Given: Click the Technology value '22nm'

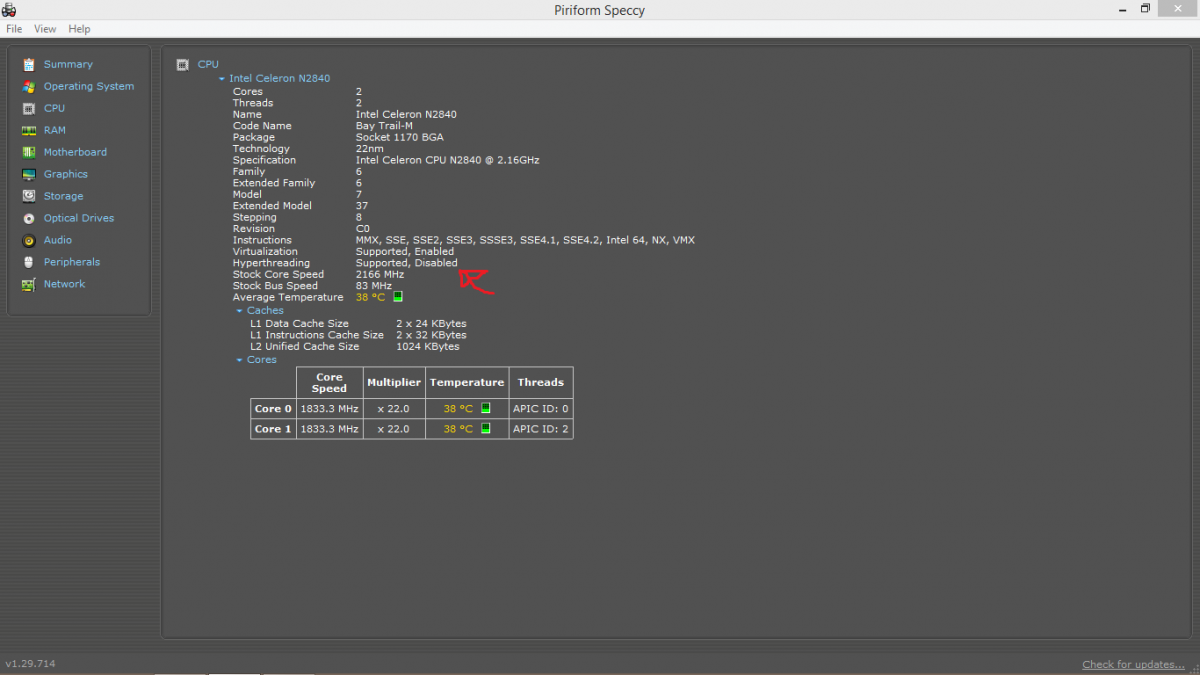Looking at the screenshot, I should 370,149.
